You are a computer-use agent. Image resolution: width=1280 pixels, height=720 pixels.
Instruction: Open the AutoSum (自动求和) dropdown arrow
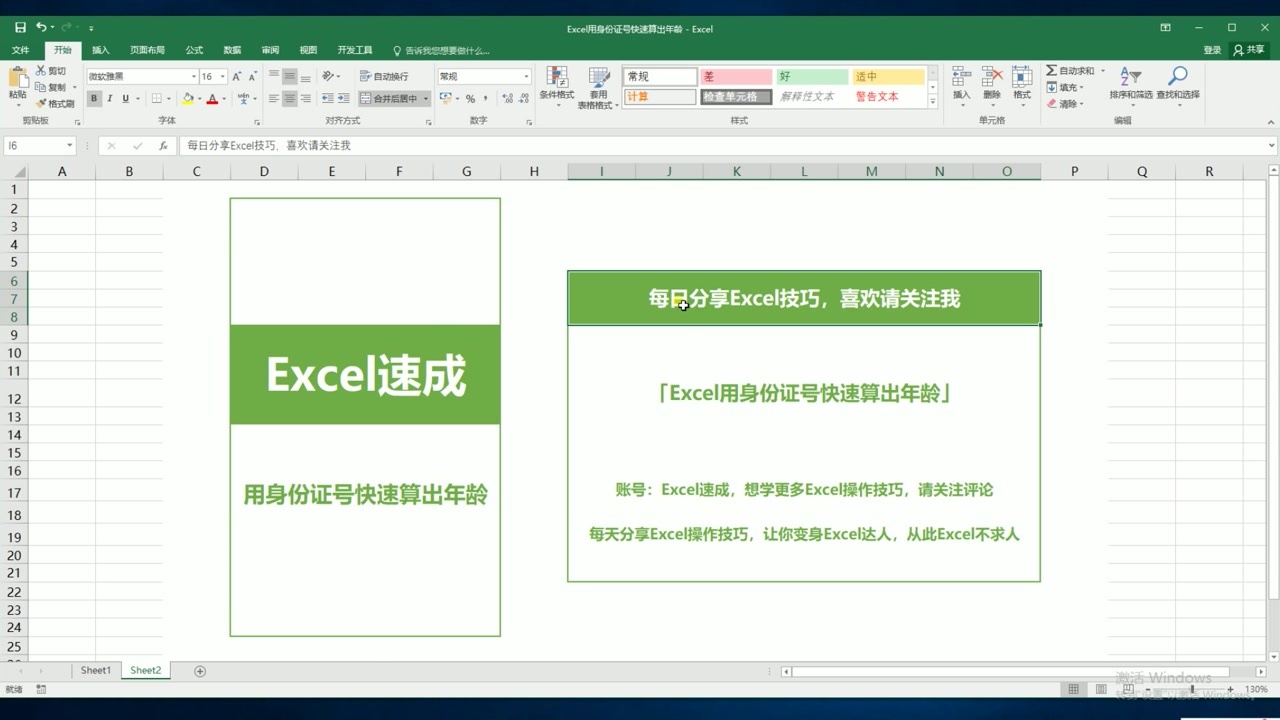(x=1103, y=71)
